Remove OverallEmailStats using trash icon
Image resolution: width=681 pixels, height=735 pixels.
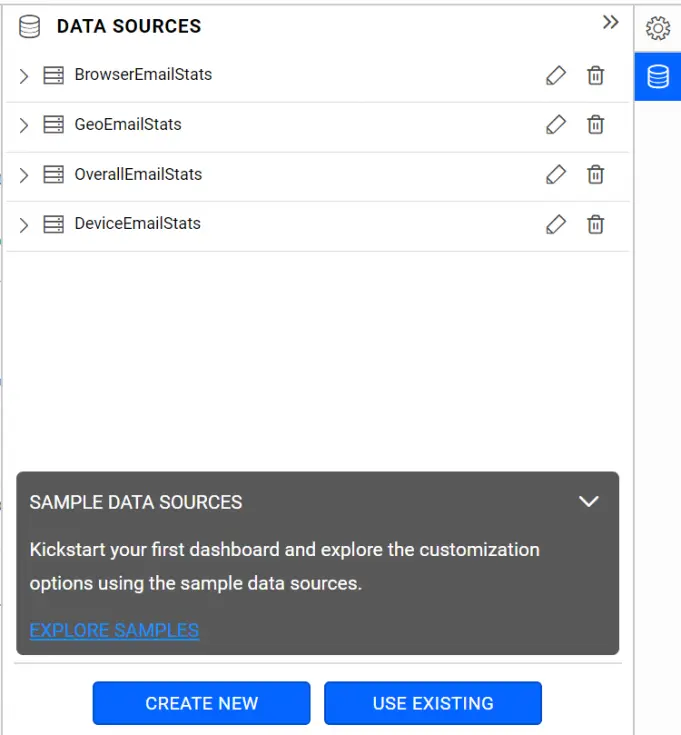595,174
